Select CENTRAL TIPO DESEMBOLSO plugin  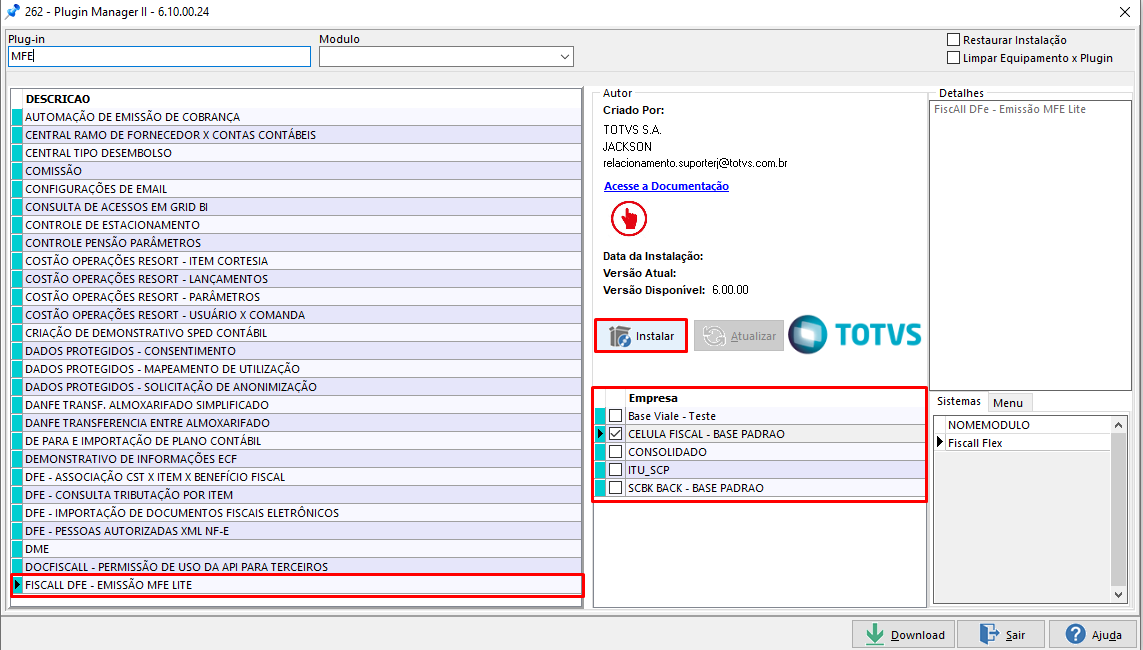[303, 153]
